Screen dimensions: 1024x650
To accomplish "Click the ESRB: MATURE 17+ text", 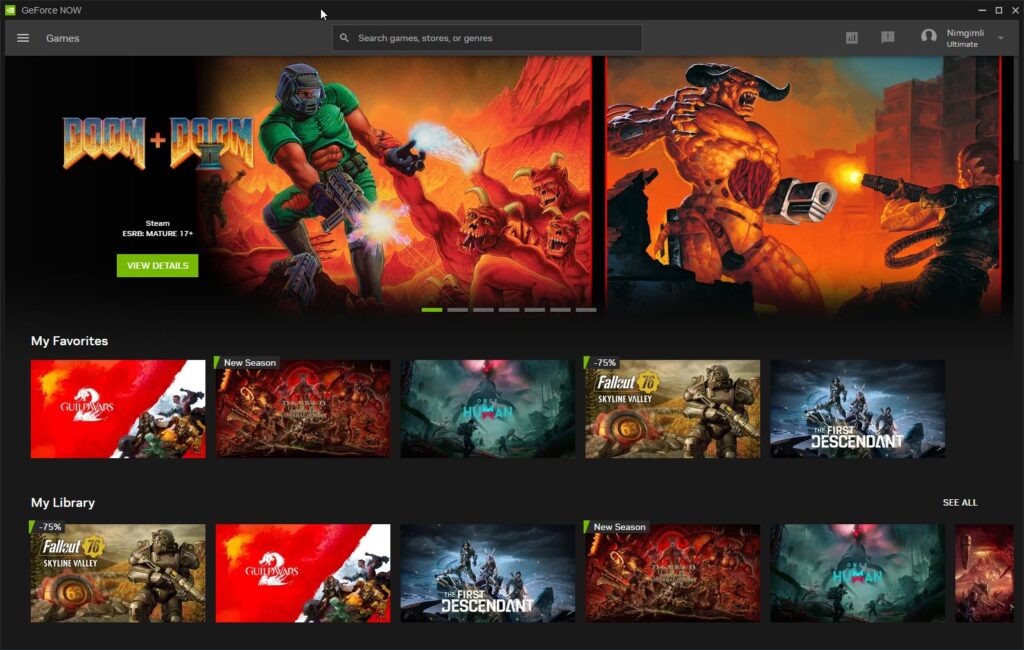I will [157, 233].
